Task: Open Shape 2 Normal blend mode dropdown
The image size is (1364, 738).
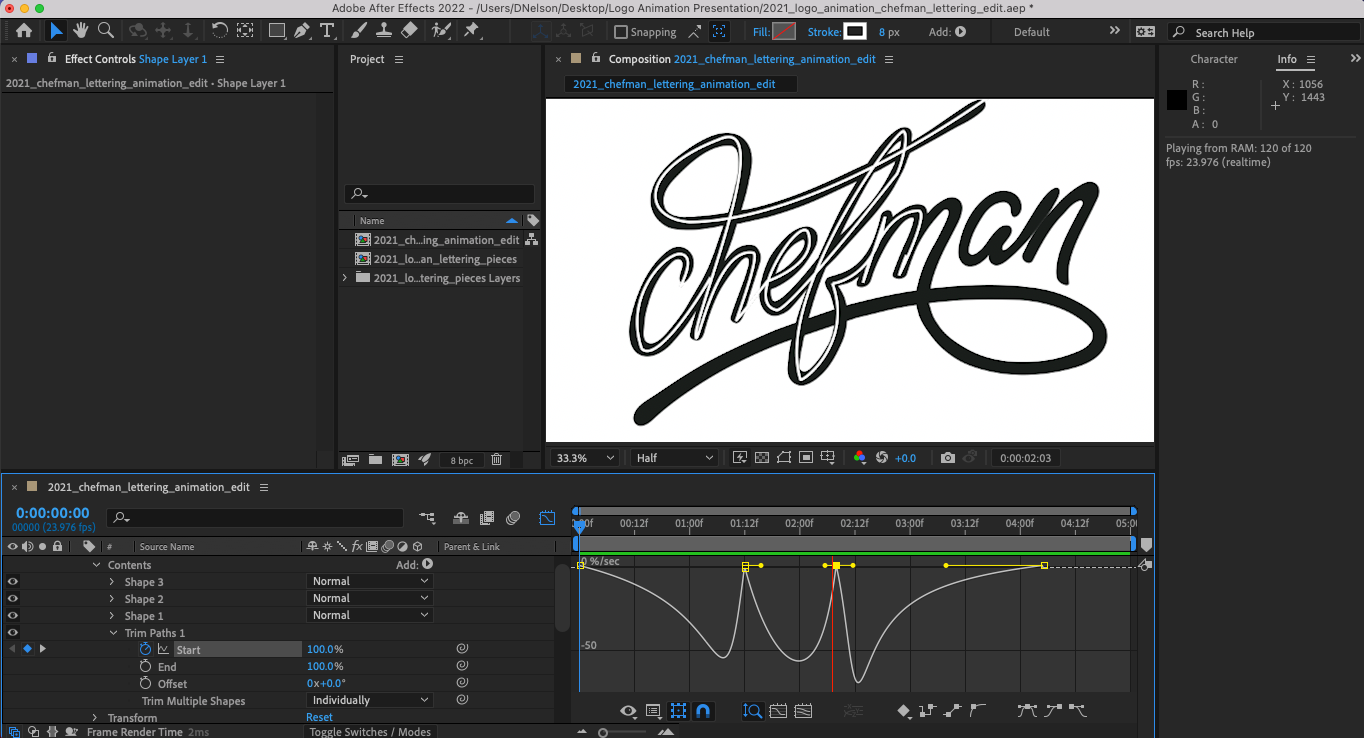Action: click(x=370, y=598)
